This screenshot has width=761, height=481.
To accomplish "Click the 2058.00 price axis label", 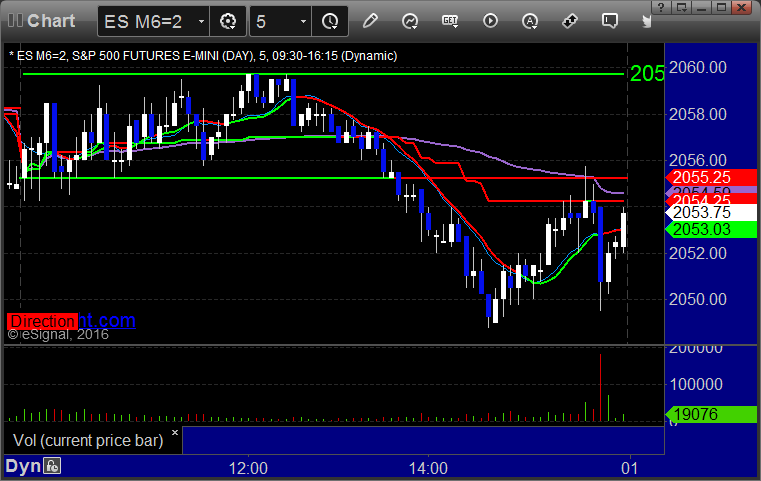I will (698, 115).
